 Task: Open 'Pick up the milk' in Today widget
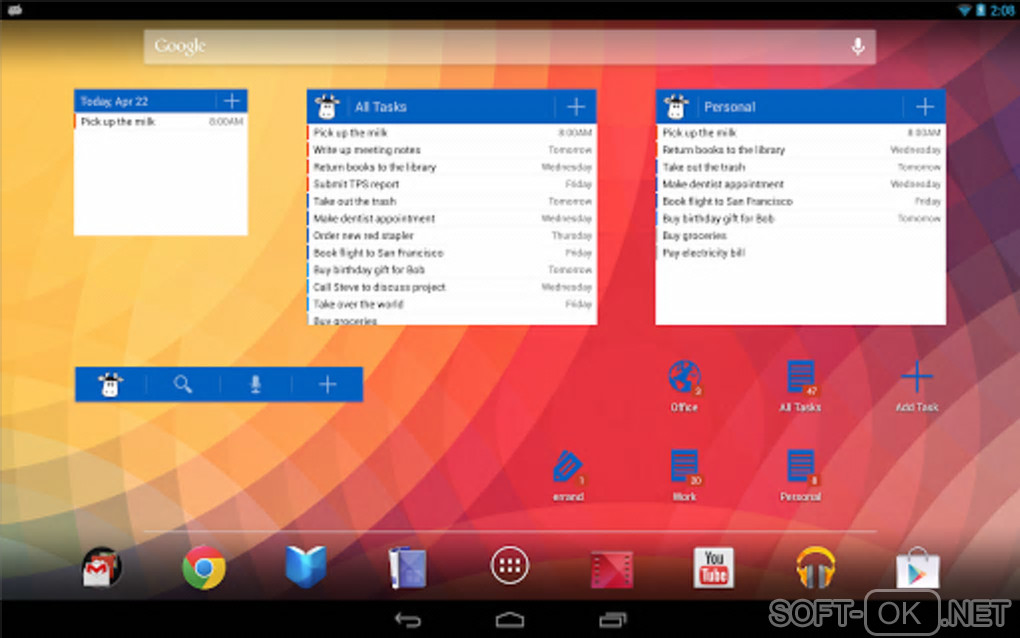point(161,122)
